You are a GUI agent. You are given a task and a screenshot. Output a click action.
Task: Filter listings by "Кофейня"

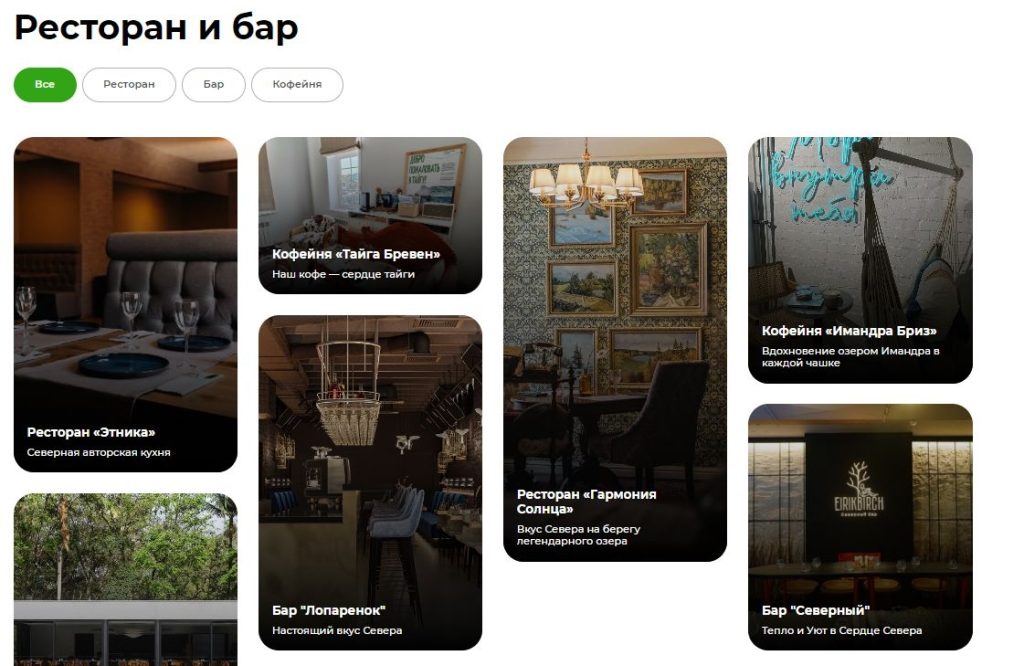(297, 85)
